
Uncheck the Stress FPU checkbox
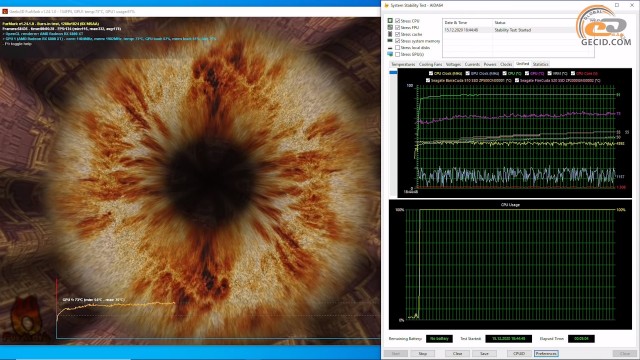click(398, 27)
